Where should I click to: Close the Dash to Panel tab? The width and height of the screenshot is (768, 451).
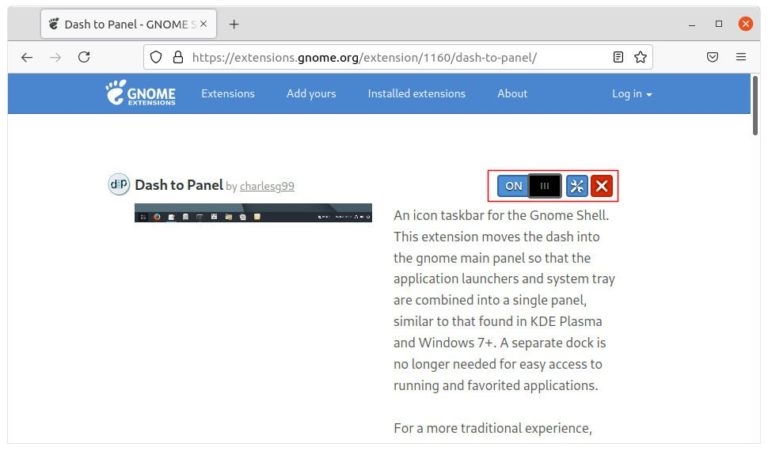click(204, 24)
